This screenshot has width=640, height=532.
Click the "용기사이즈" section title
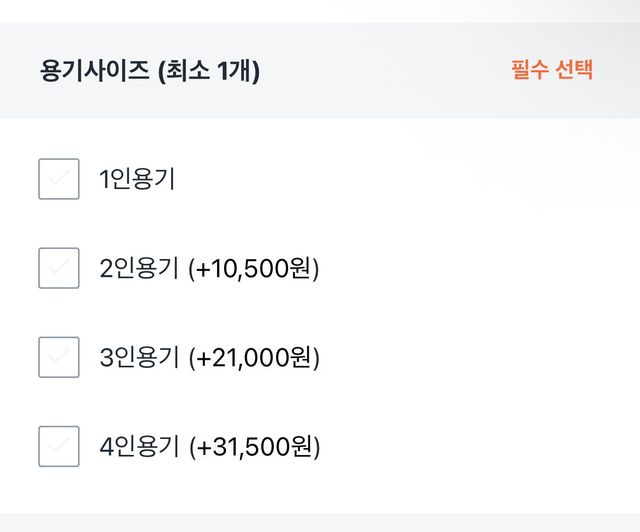point(95,72)
